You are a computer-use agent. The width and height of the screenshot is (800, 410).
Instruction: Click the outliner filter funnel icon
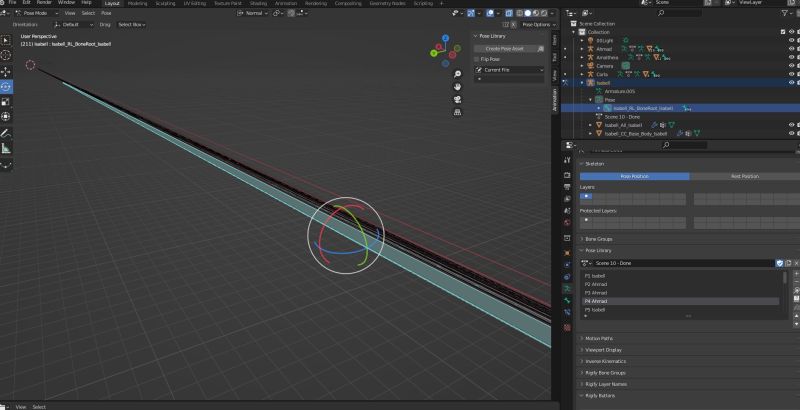[785, 13]
